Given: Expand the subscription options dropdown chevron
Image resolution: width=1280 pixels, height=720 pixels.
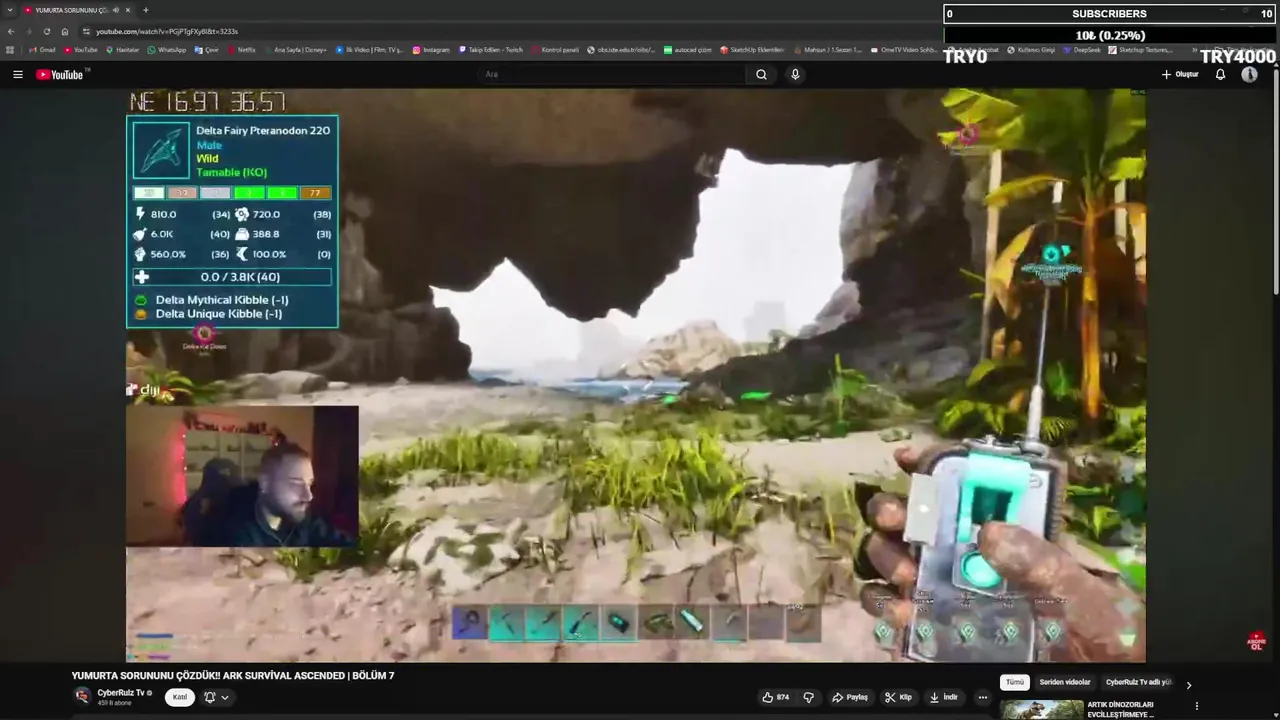Looking at the screenshot, I should pos(225,697).
